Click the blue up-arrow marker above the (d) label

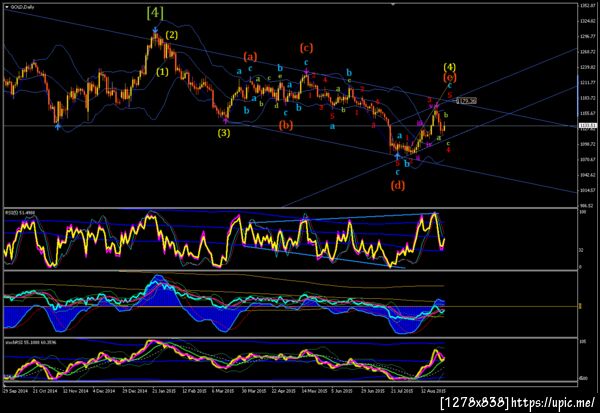397,156
